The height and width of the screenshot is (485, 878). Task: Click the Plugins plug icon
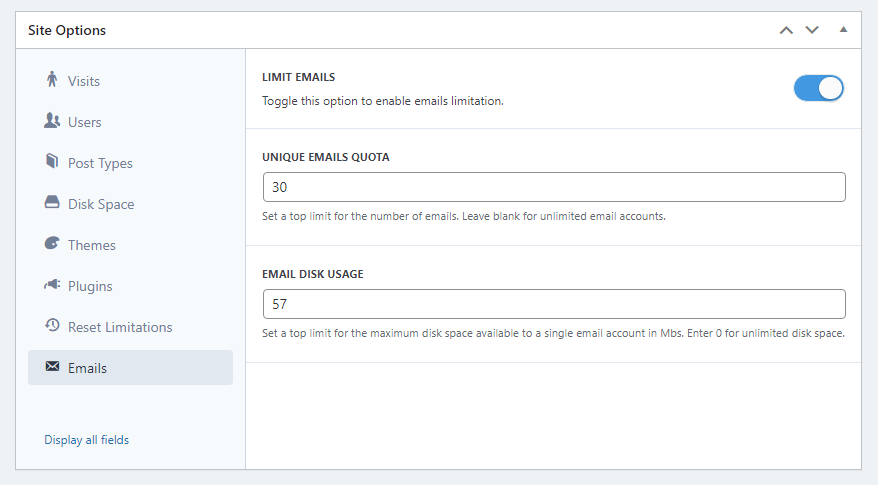pos(52,285)
